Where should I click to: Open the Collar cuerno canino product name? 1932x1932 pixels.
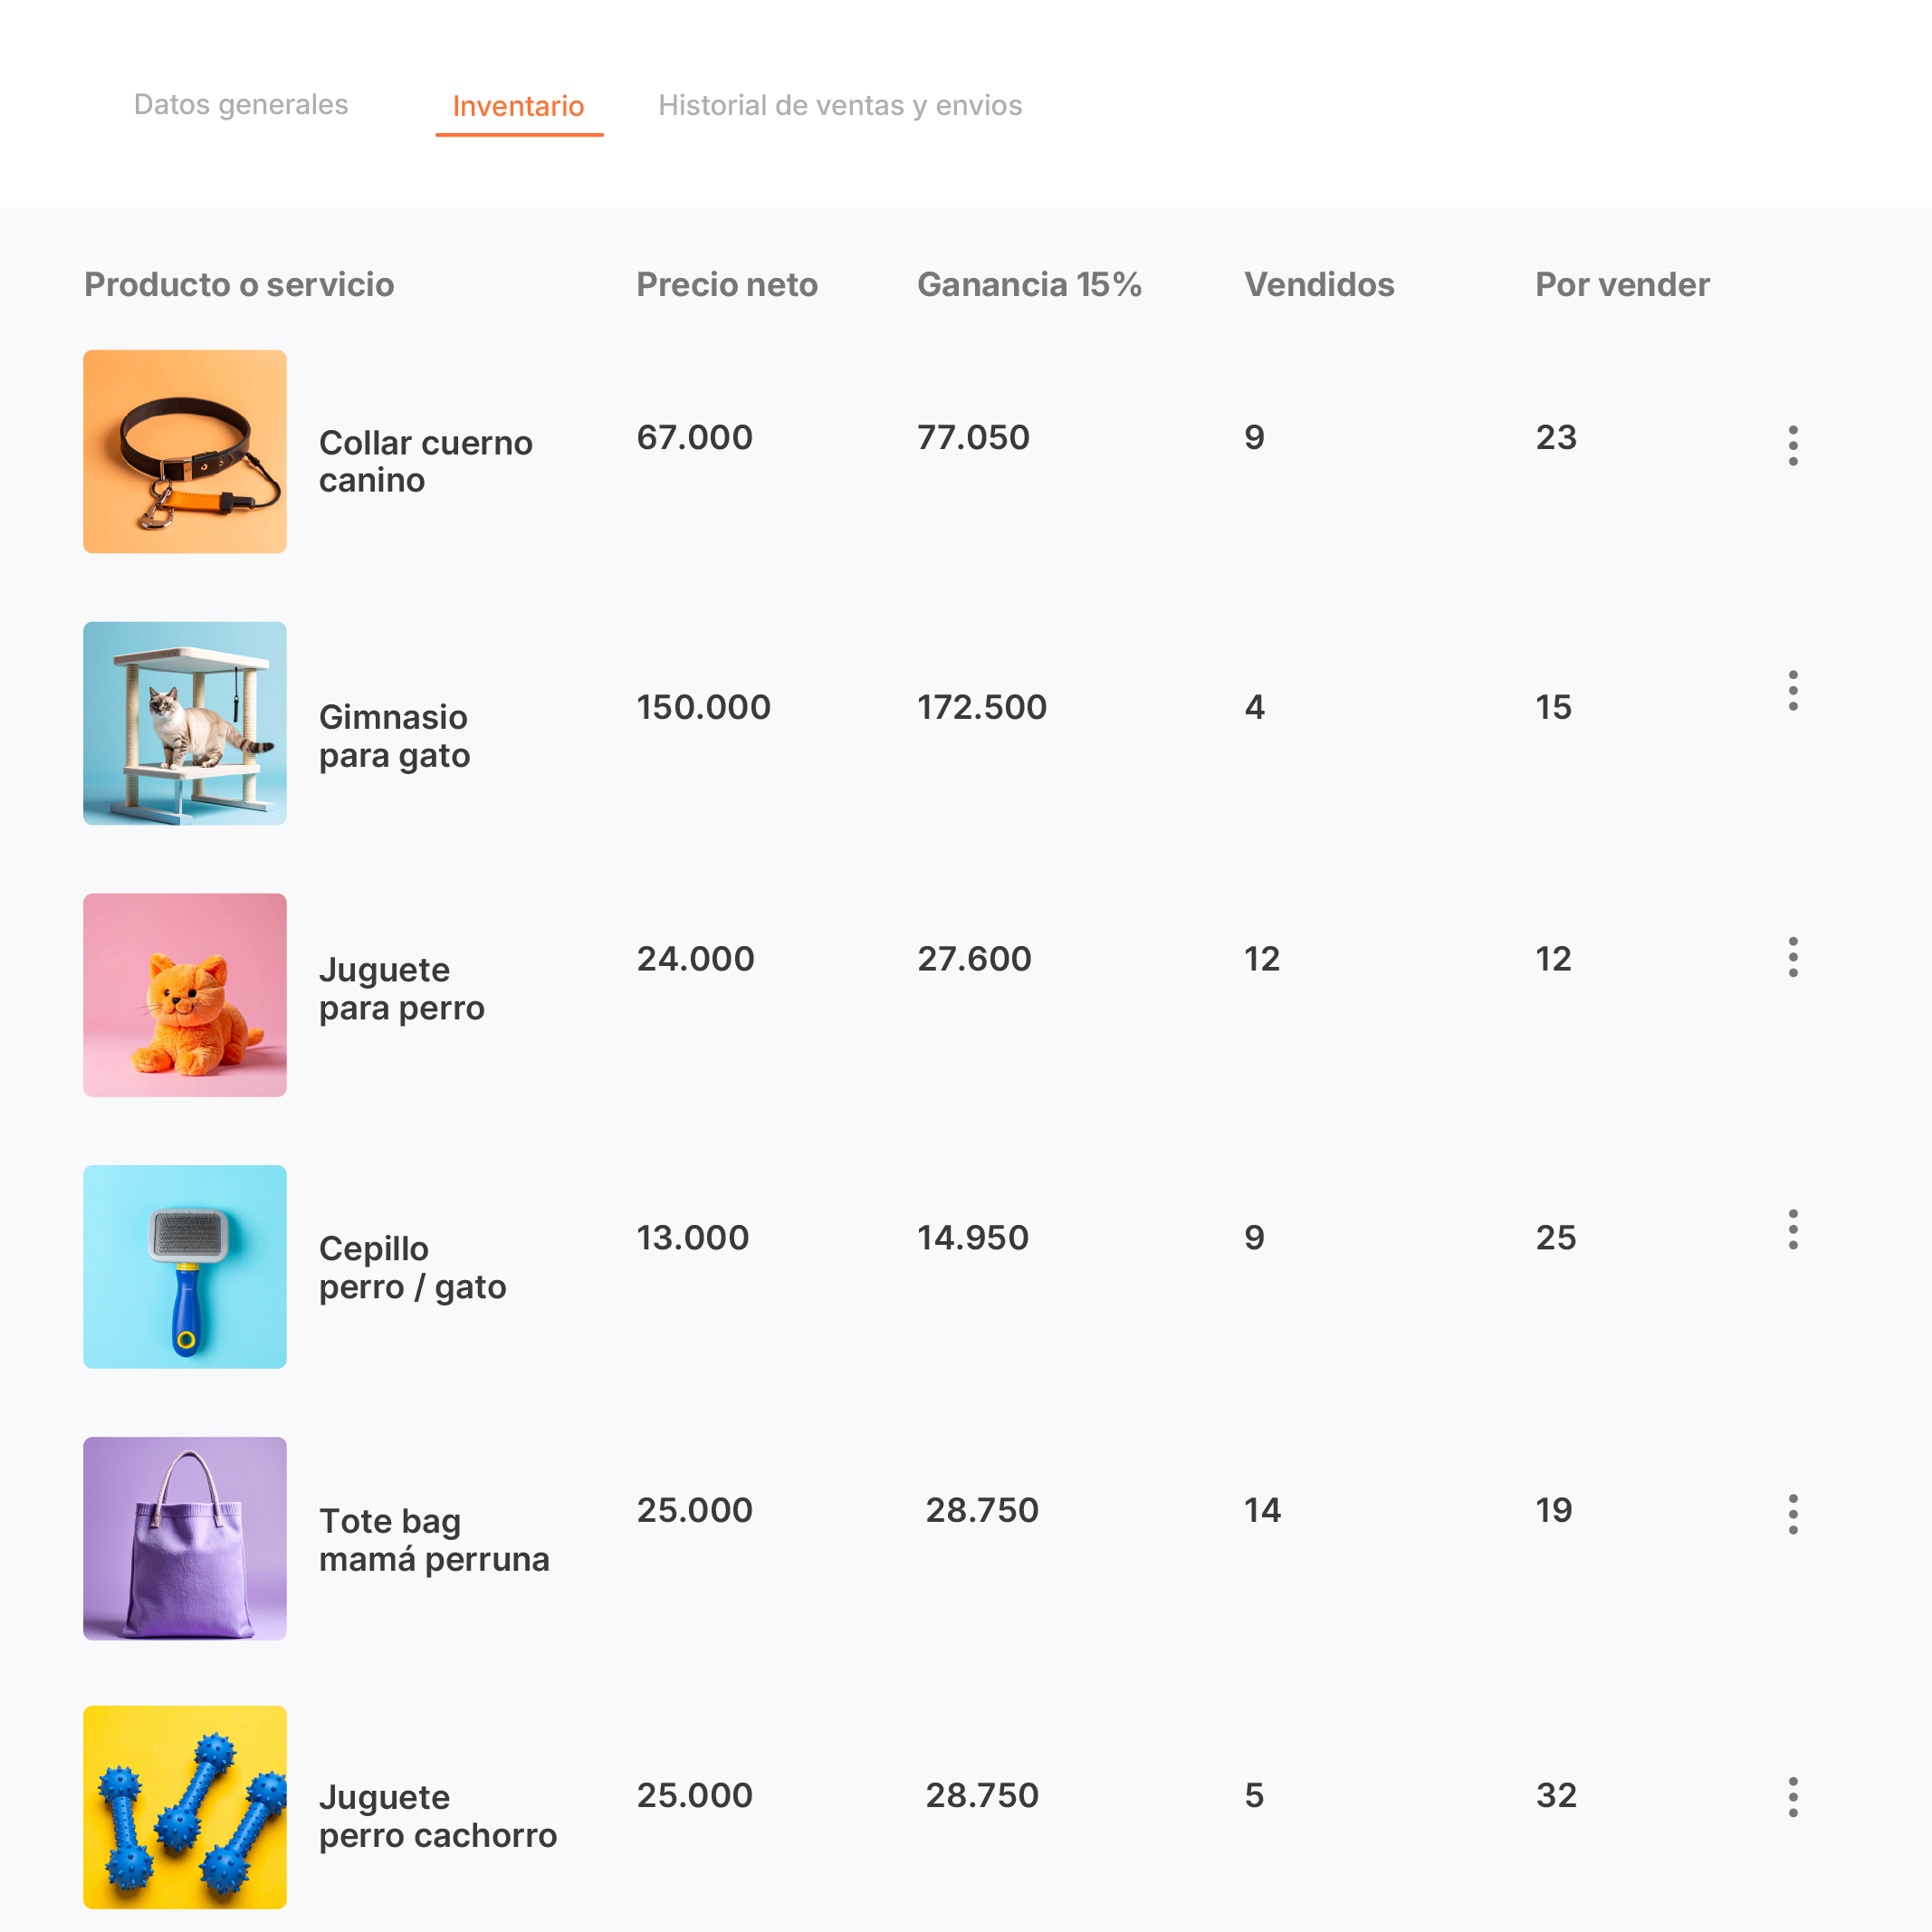pos(425,461)
